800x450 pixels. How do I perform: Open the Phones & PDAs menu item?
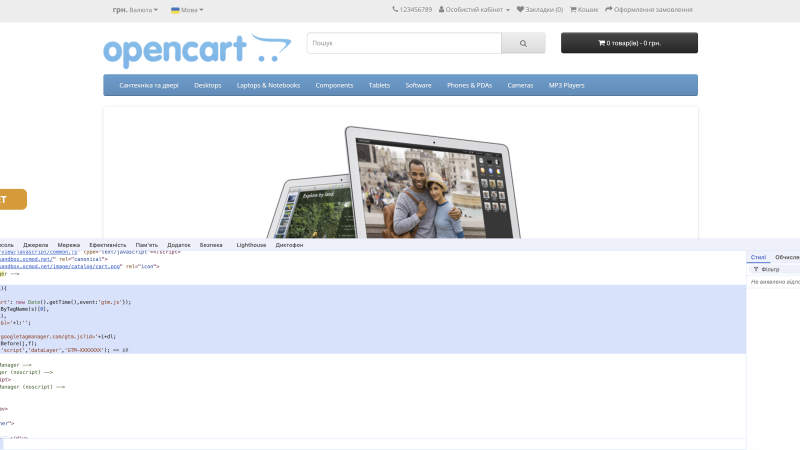(x=469, y=85)
